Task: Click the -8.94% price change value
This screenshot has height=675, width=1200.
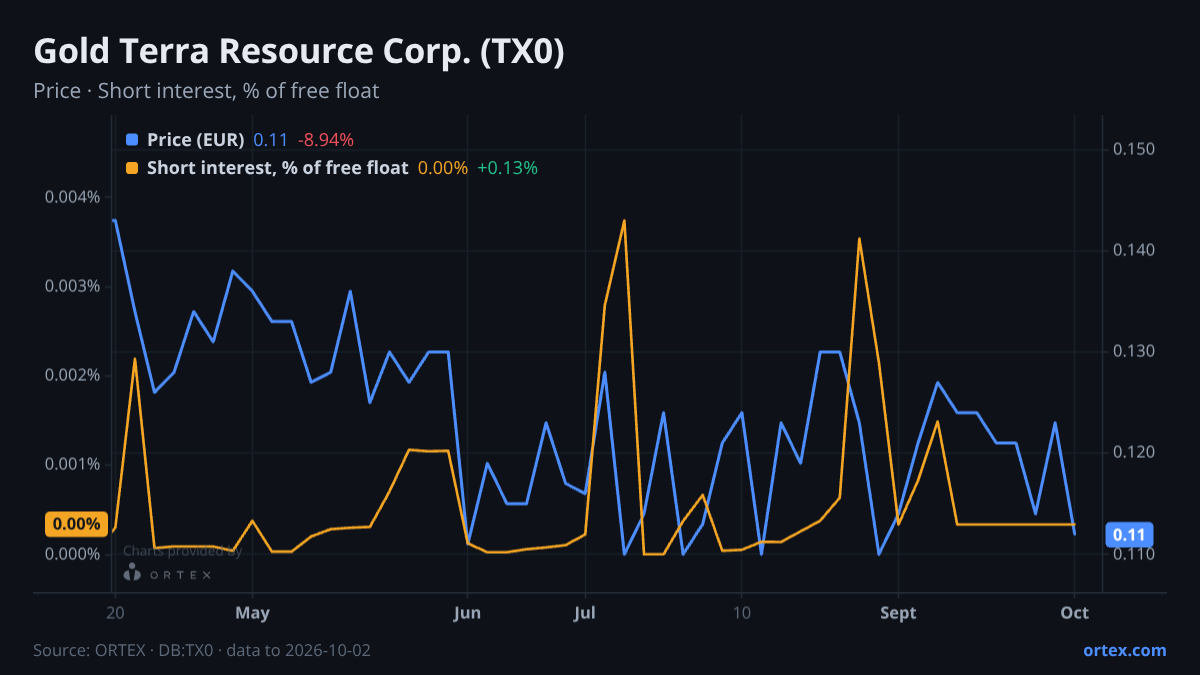Action: (326, 140)
